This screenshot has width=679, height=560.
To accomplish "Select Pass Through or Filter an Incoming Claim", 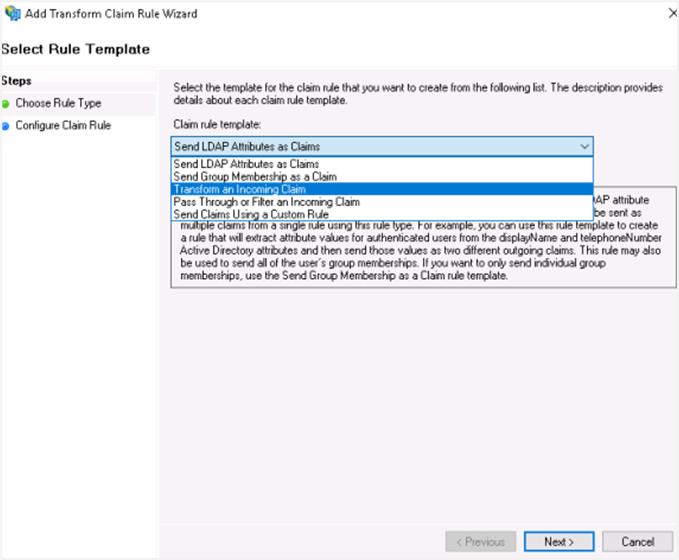I will 266,201.
